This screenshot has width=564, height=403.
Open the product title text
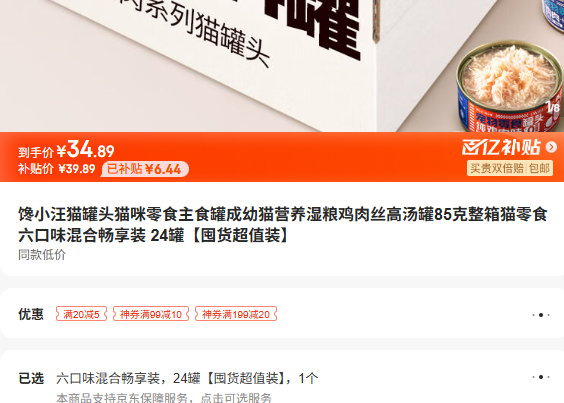(x=282, y=225)
